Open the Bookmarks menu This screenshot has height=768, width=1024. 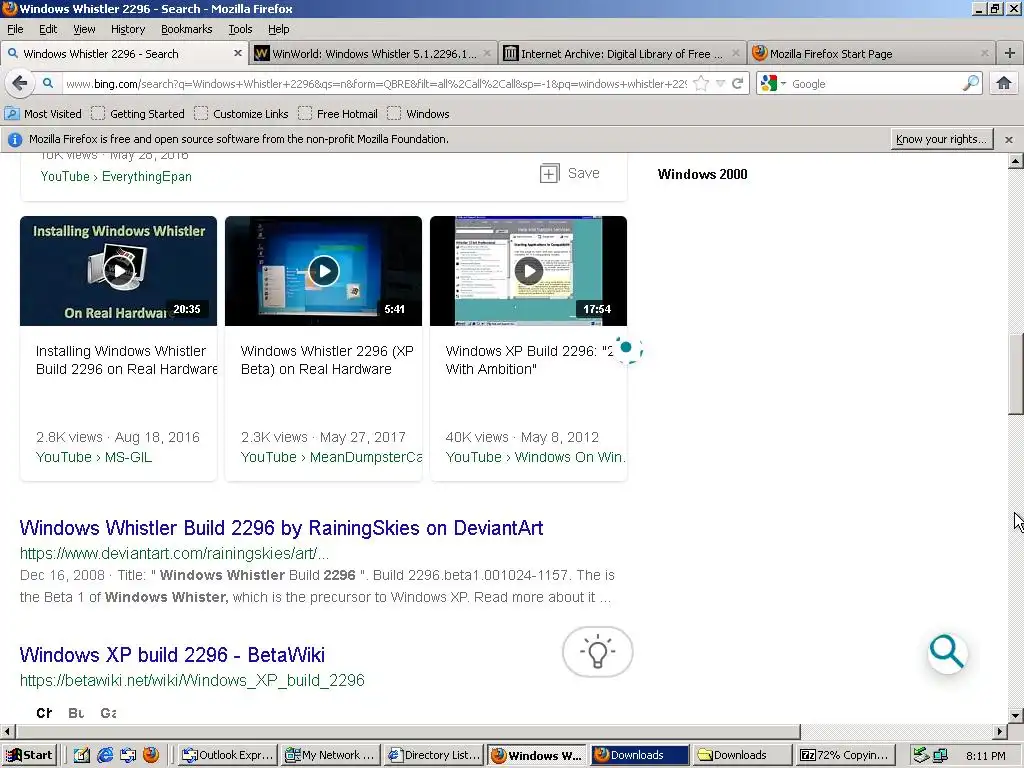(187, 29)
